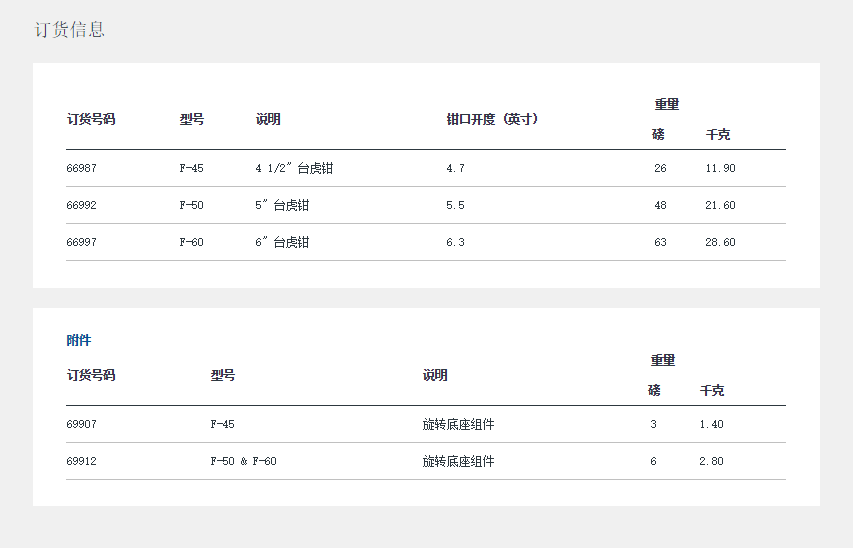
Task: Select order code 66987
Action: [x=82, y=168]
